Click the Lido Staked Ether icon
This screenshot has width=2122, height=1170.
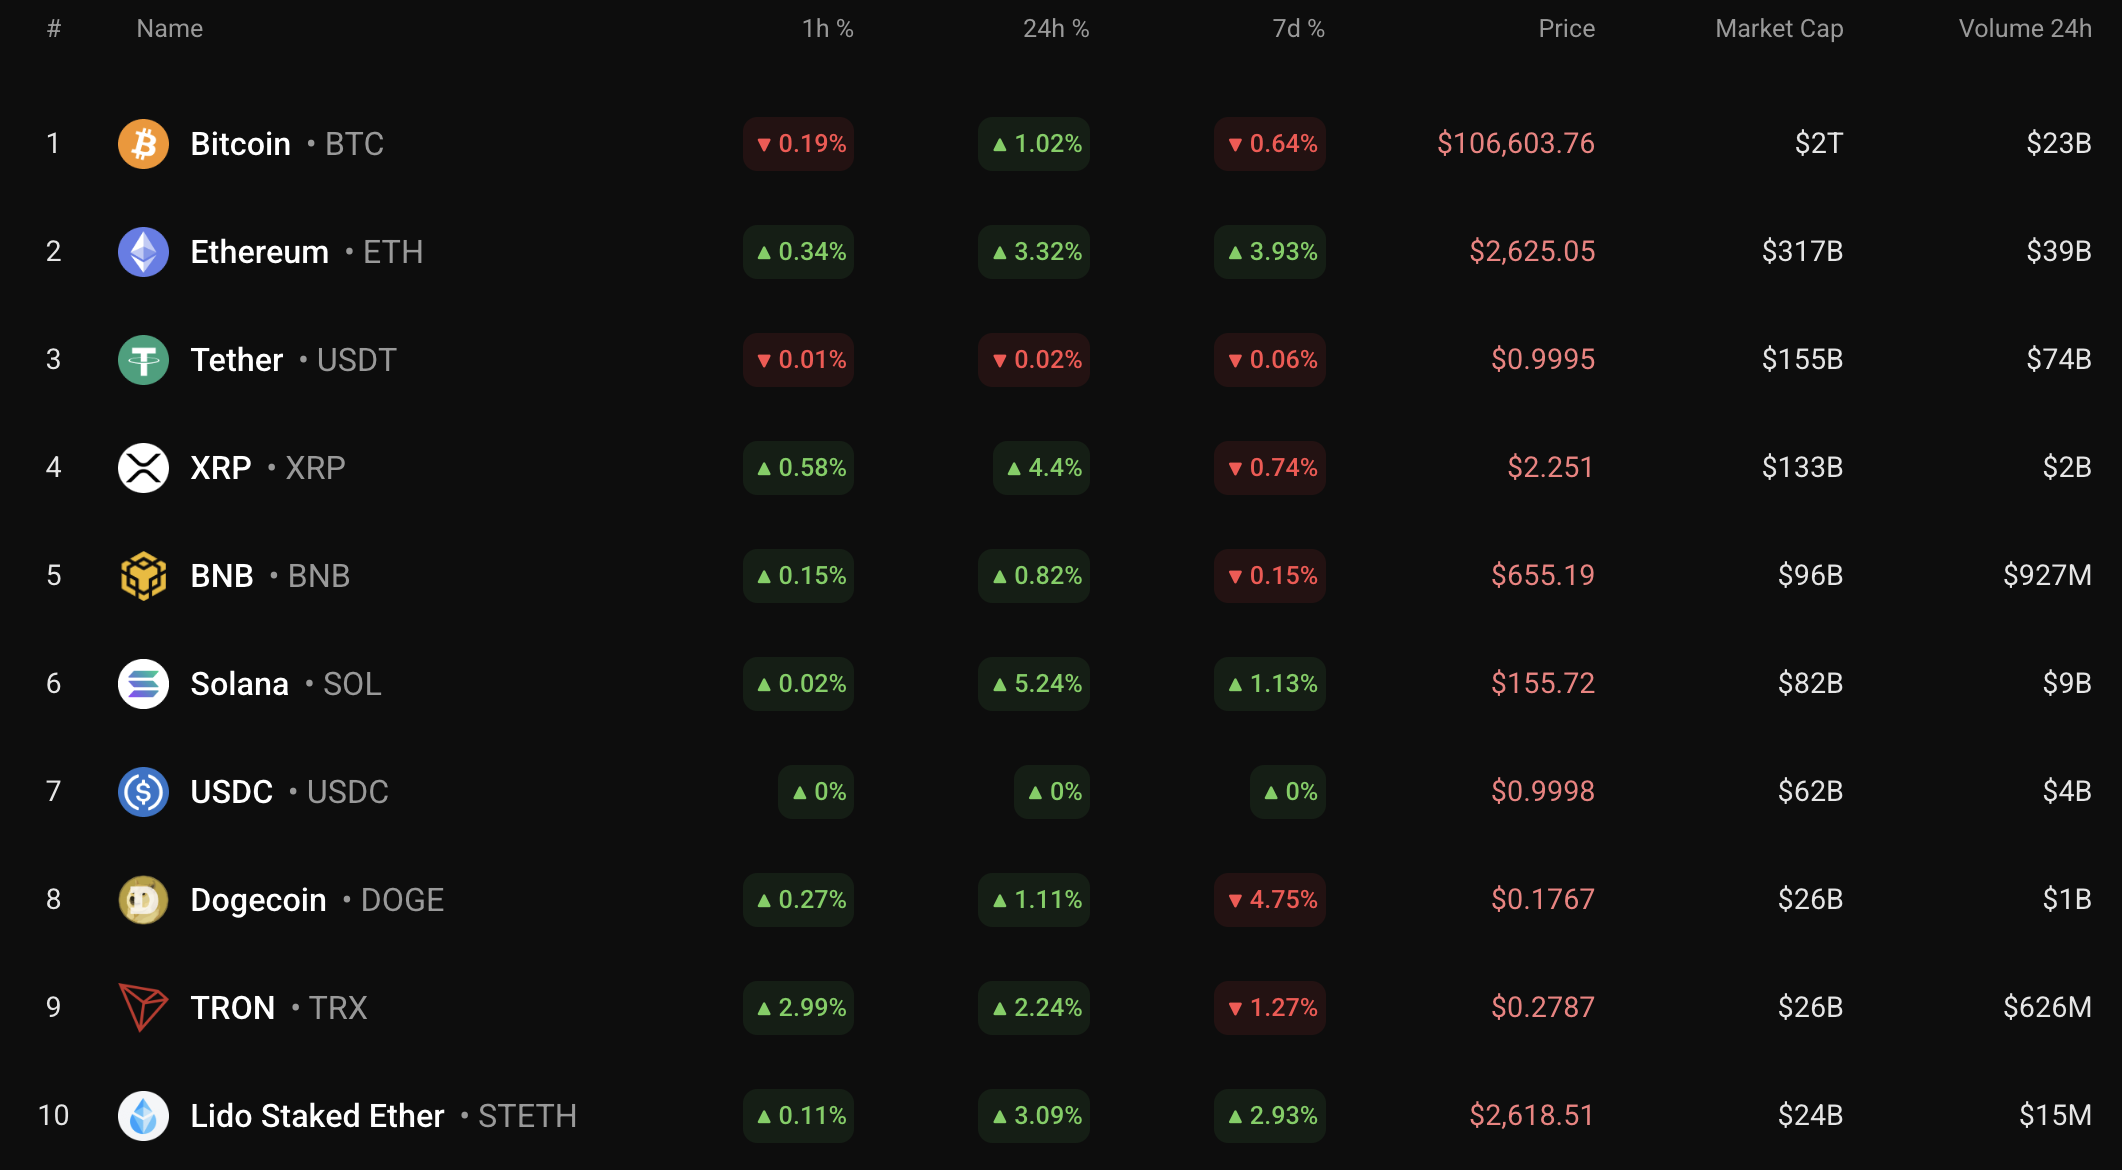(x=143, y=1116)
